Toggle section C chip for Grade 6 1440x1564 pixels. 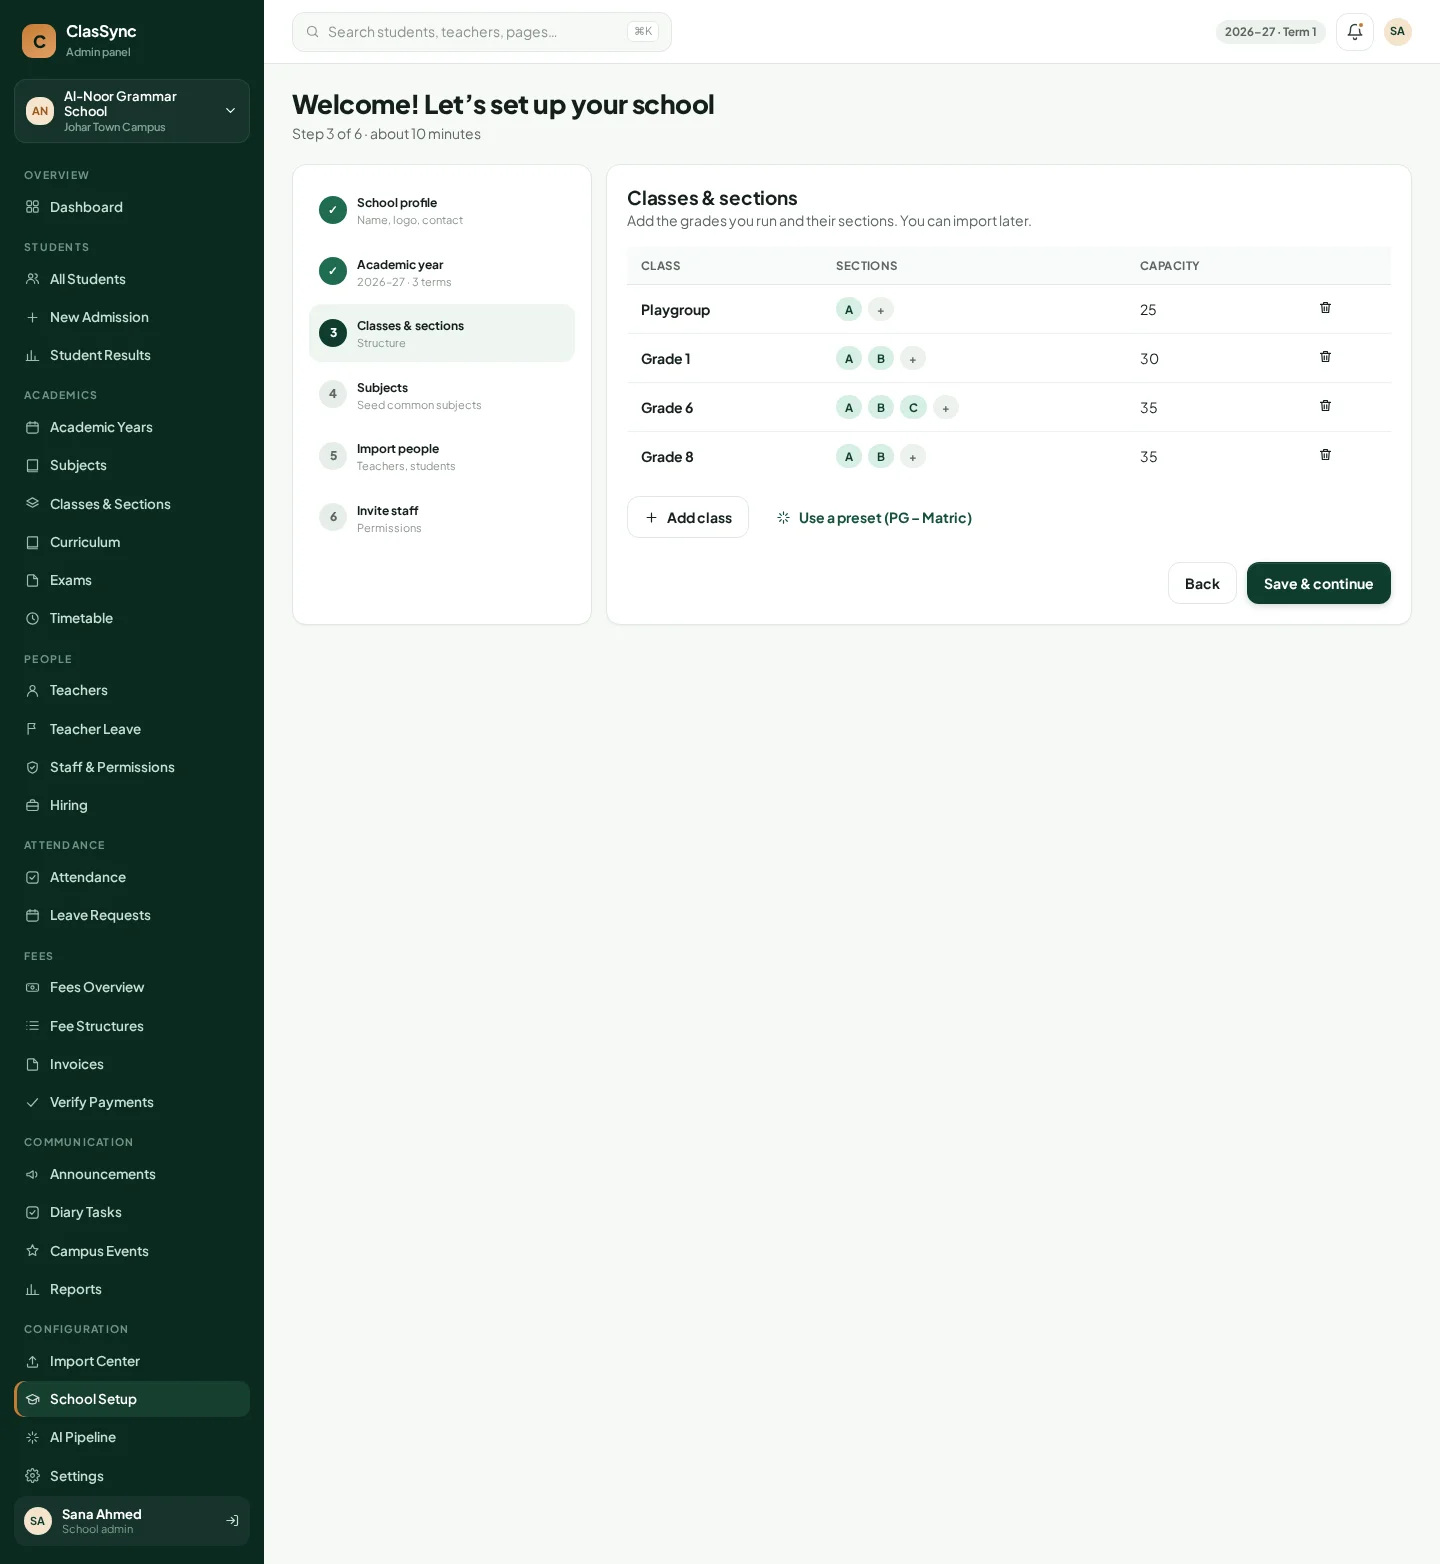913,408
